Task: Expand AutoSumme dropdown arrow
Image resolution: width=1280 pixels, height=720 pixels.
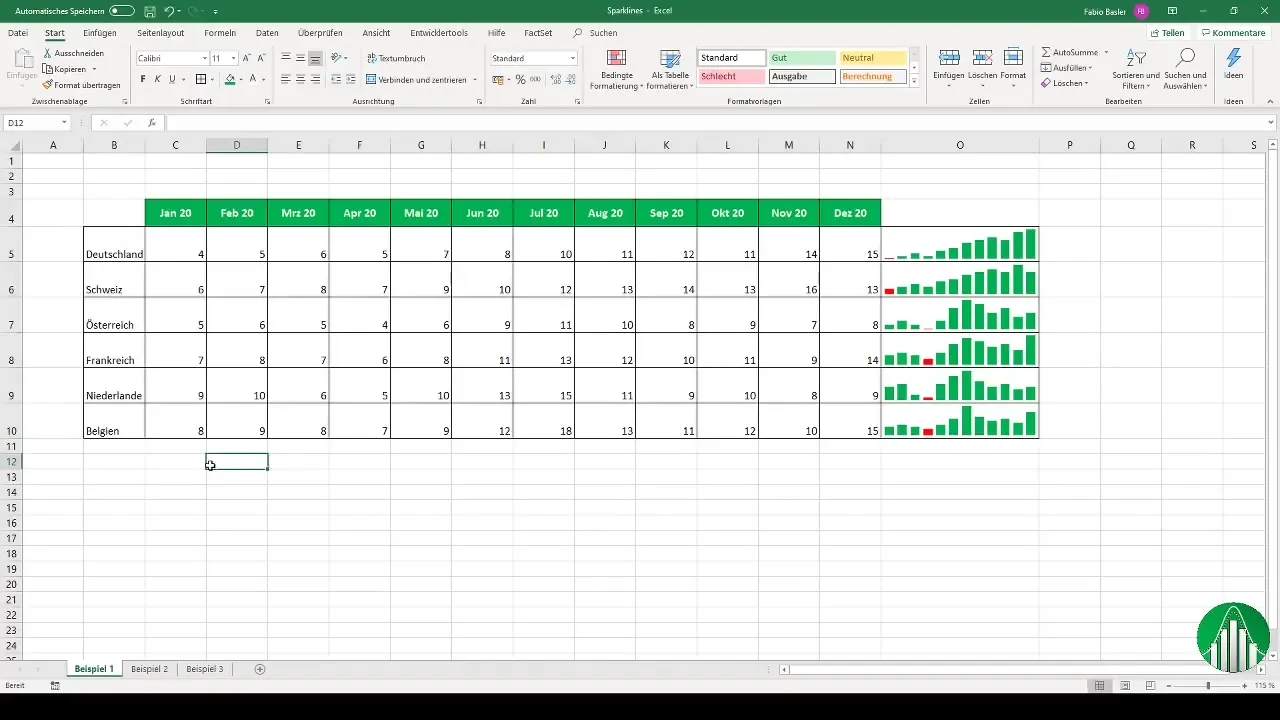Action: click(1106, 52)
